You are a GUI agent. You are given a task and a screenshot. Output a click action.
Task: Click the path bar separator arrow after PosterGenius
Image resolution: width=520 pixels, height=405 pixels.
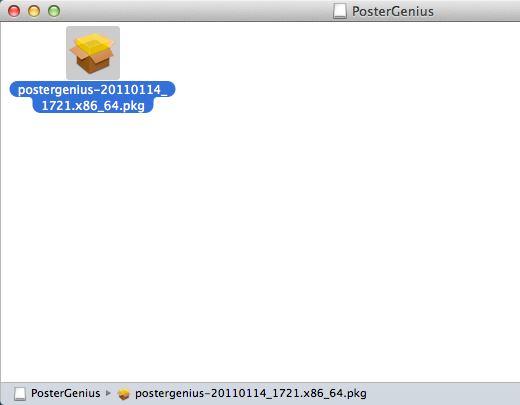(108, 393)
